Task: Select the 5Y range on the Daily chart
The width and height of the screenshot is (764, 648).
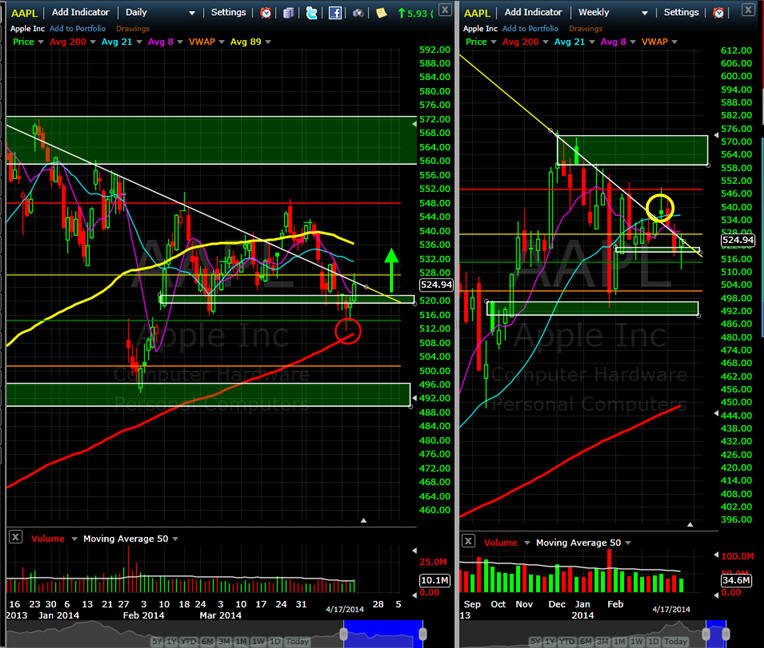Action: coord(158,641)
